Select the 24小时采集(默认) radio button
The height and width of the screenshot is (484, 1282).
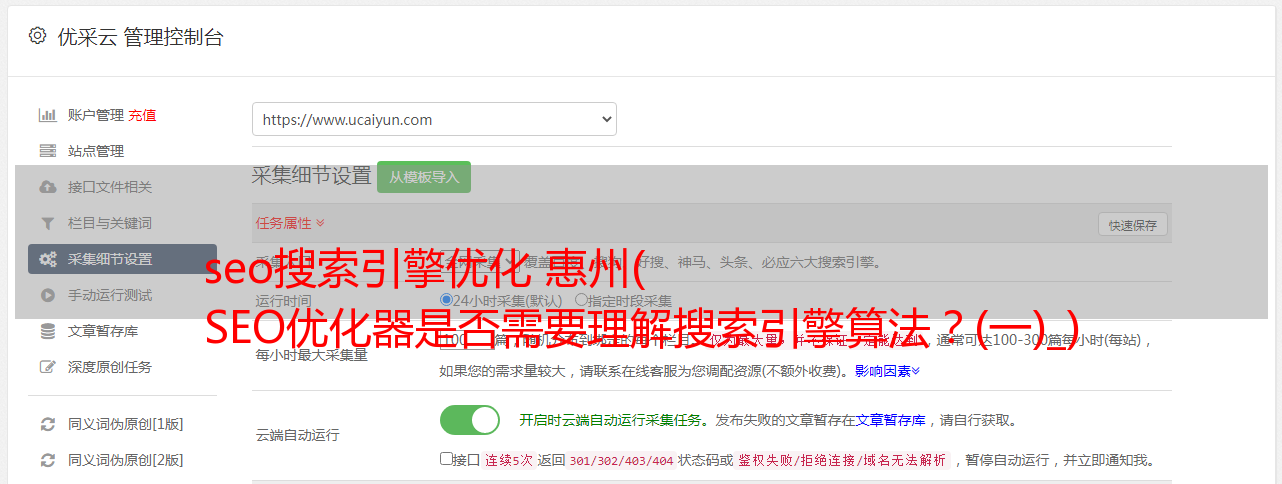click(446, 300)
